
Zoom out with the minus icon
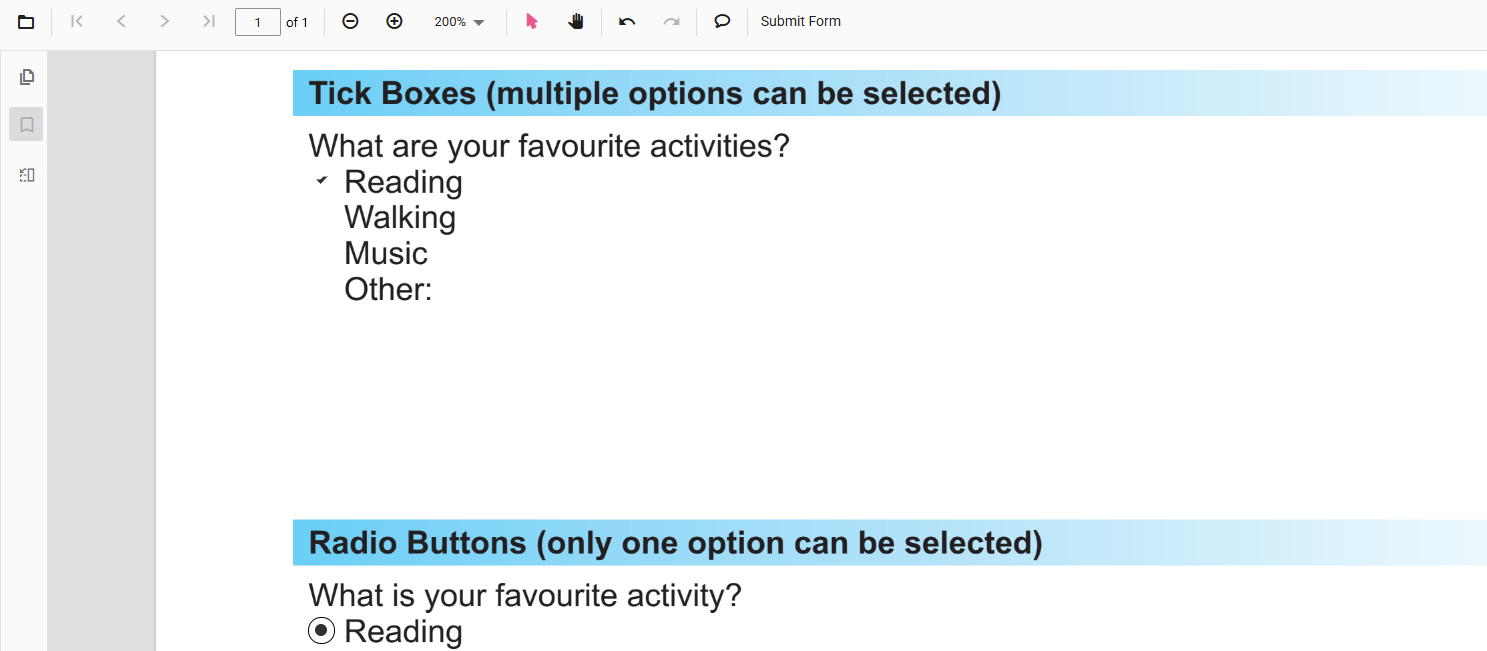tap(350, 22)
